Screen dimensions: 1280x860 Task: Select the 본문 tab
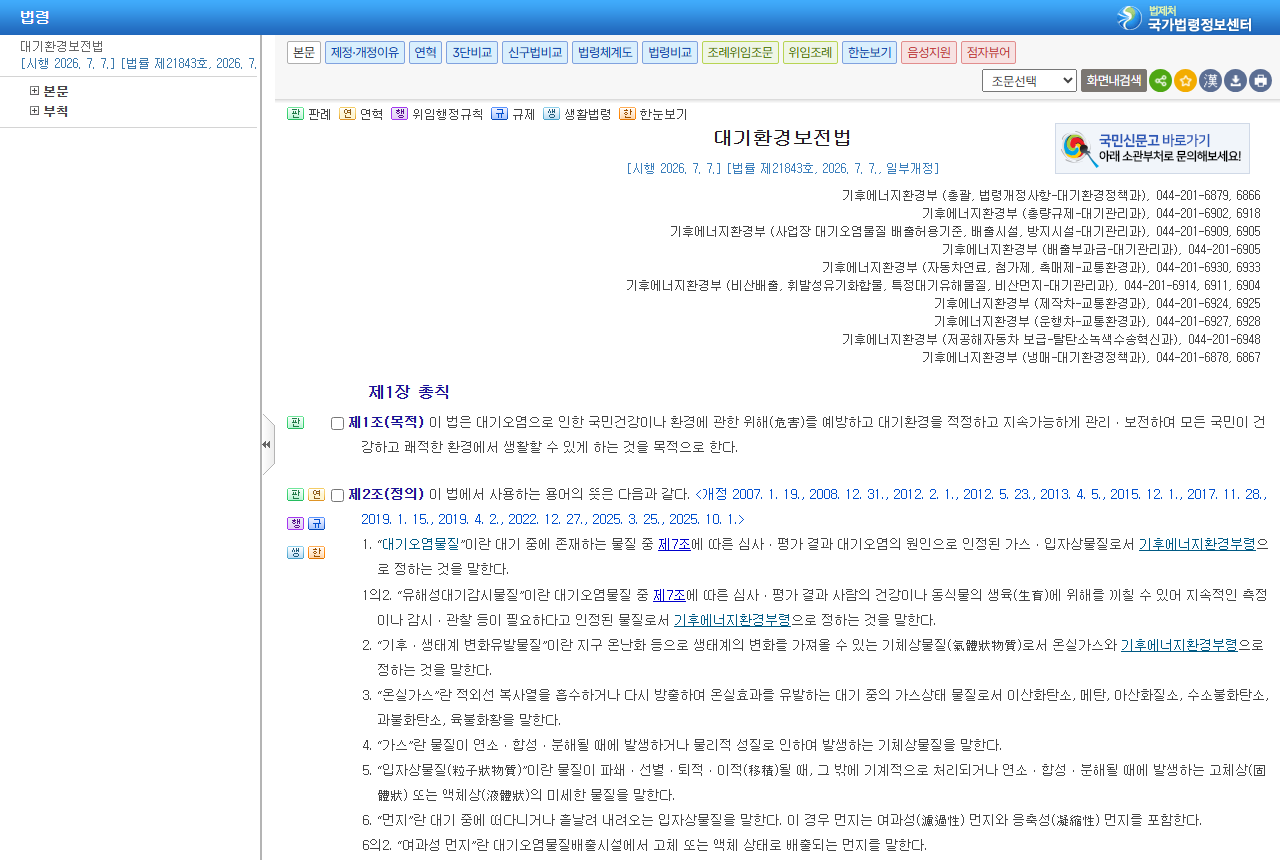[x=304, y=53]
